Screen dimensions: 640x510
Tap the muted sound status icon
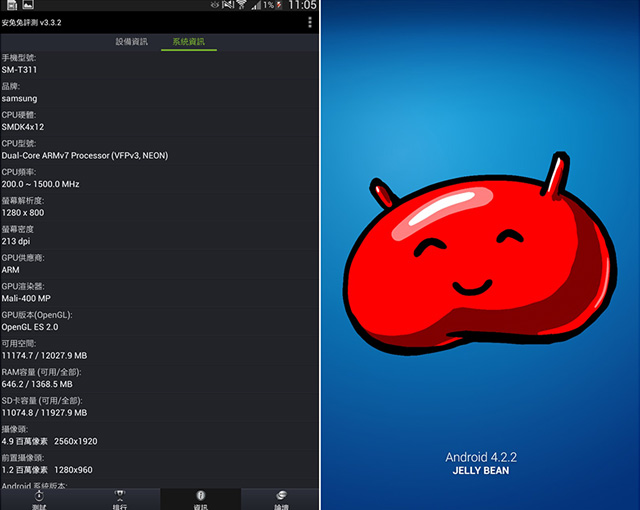(x=228, y=5)
